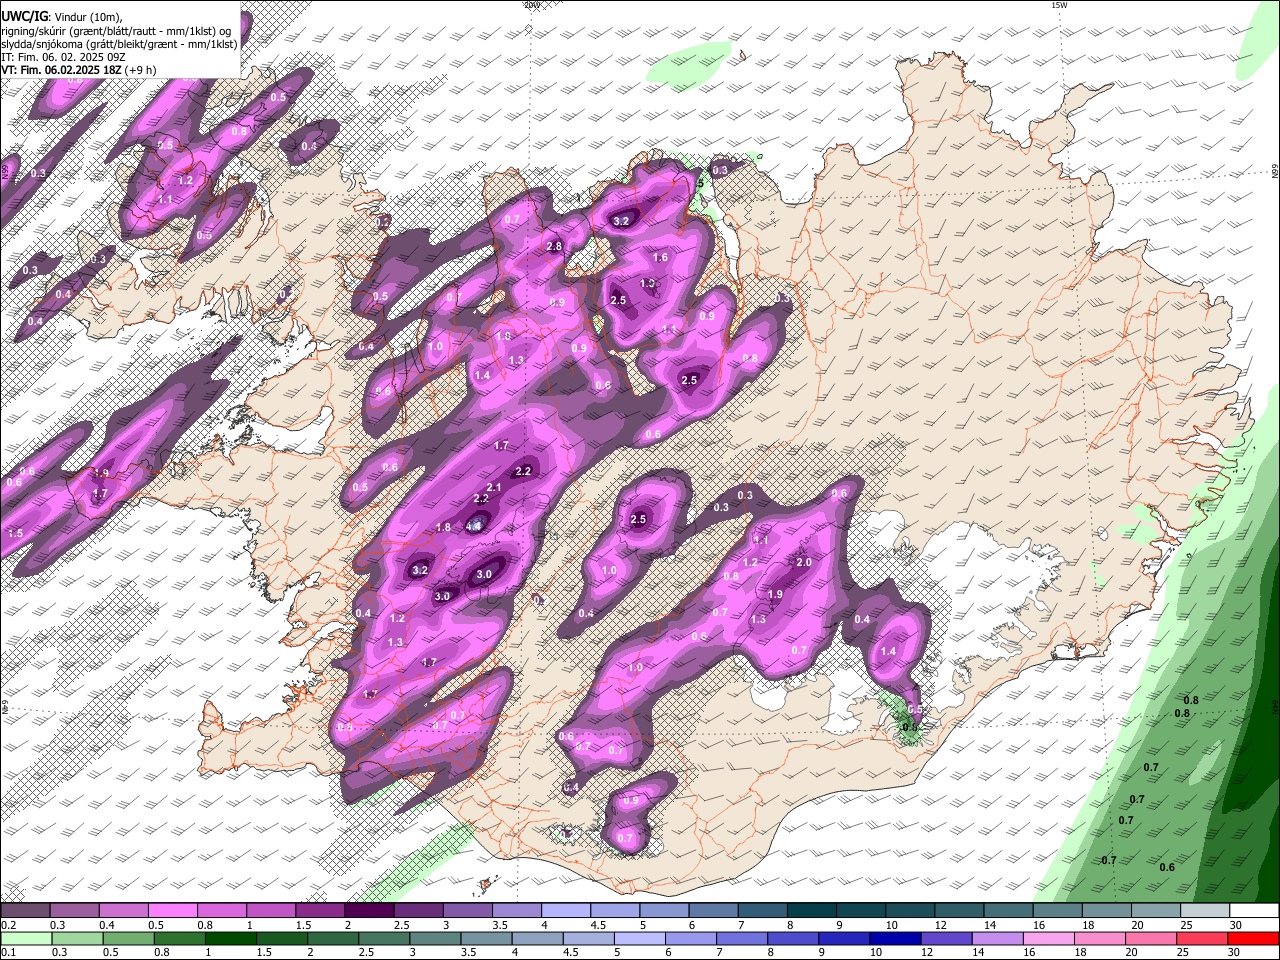Select the 'IT: Fim. 06. 02. 2025 09Z' line
Screen dimensions: 1280x960
pyautogui.click(x=63, y=57)
